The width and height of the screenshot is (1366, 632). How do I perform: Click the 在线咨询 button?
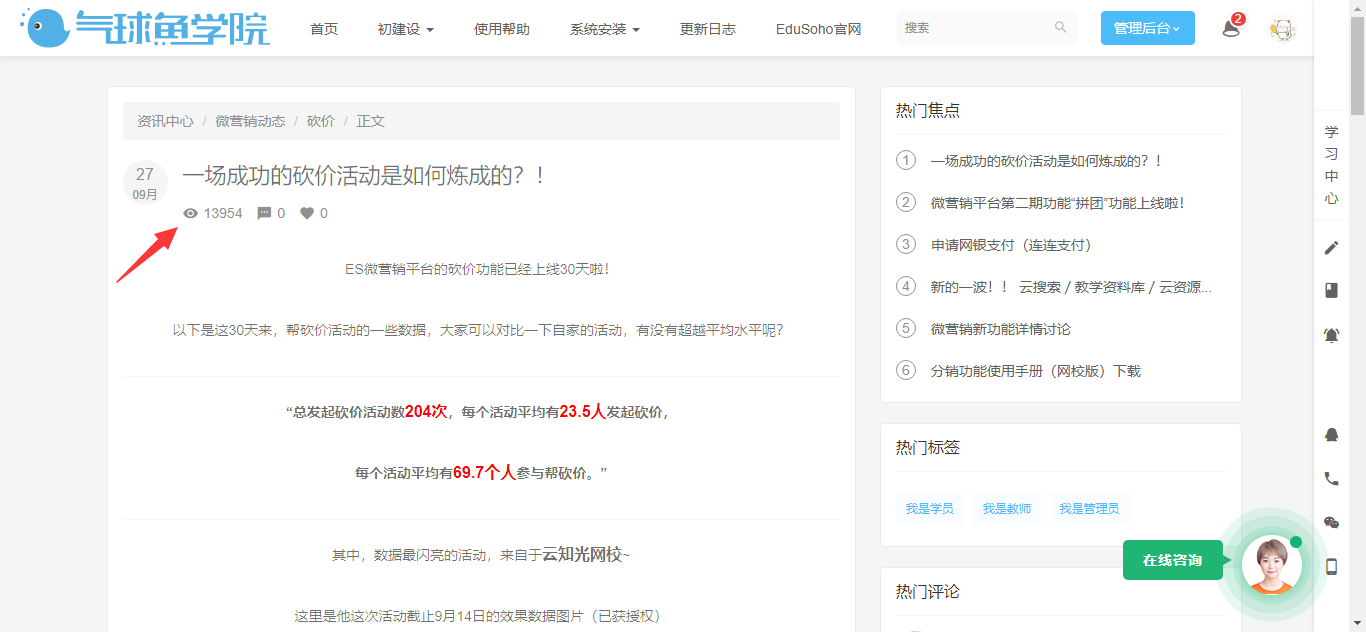pos(1172,560)
